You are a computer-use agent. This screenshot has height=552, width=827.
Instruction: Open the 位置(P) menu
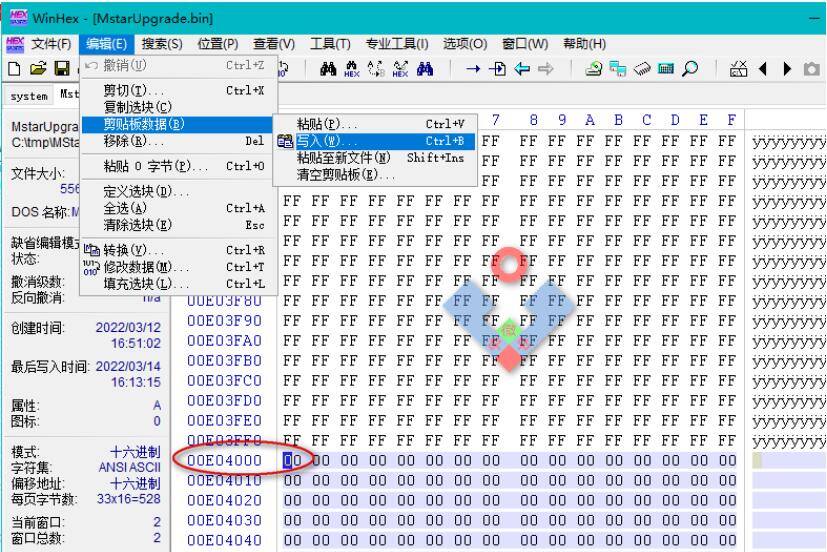(x=218, y=44)
